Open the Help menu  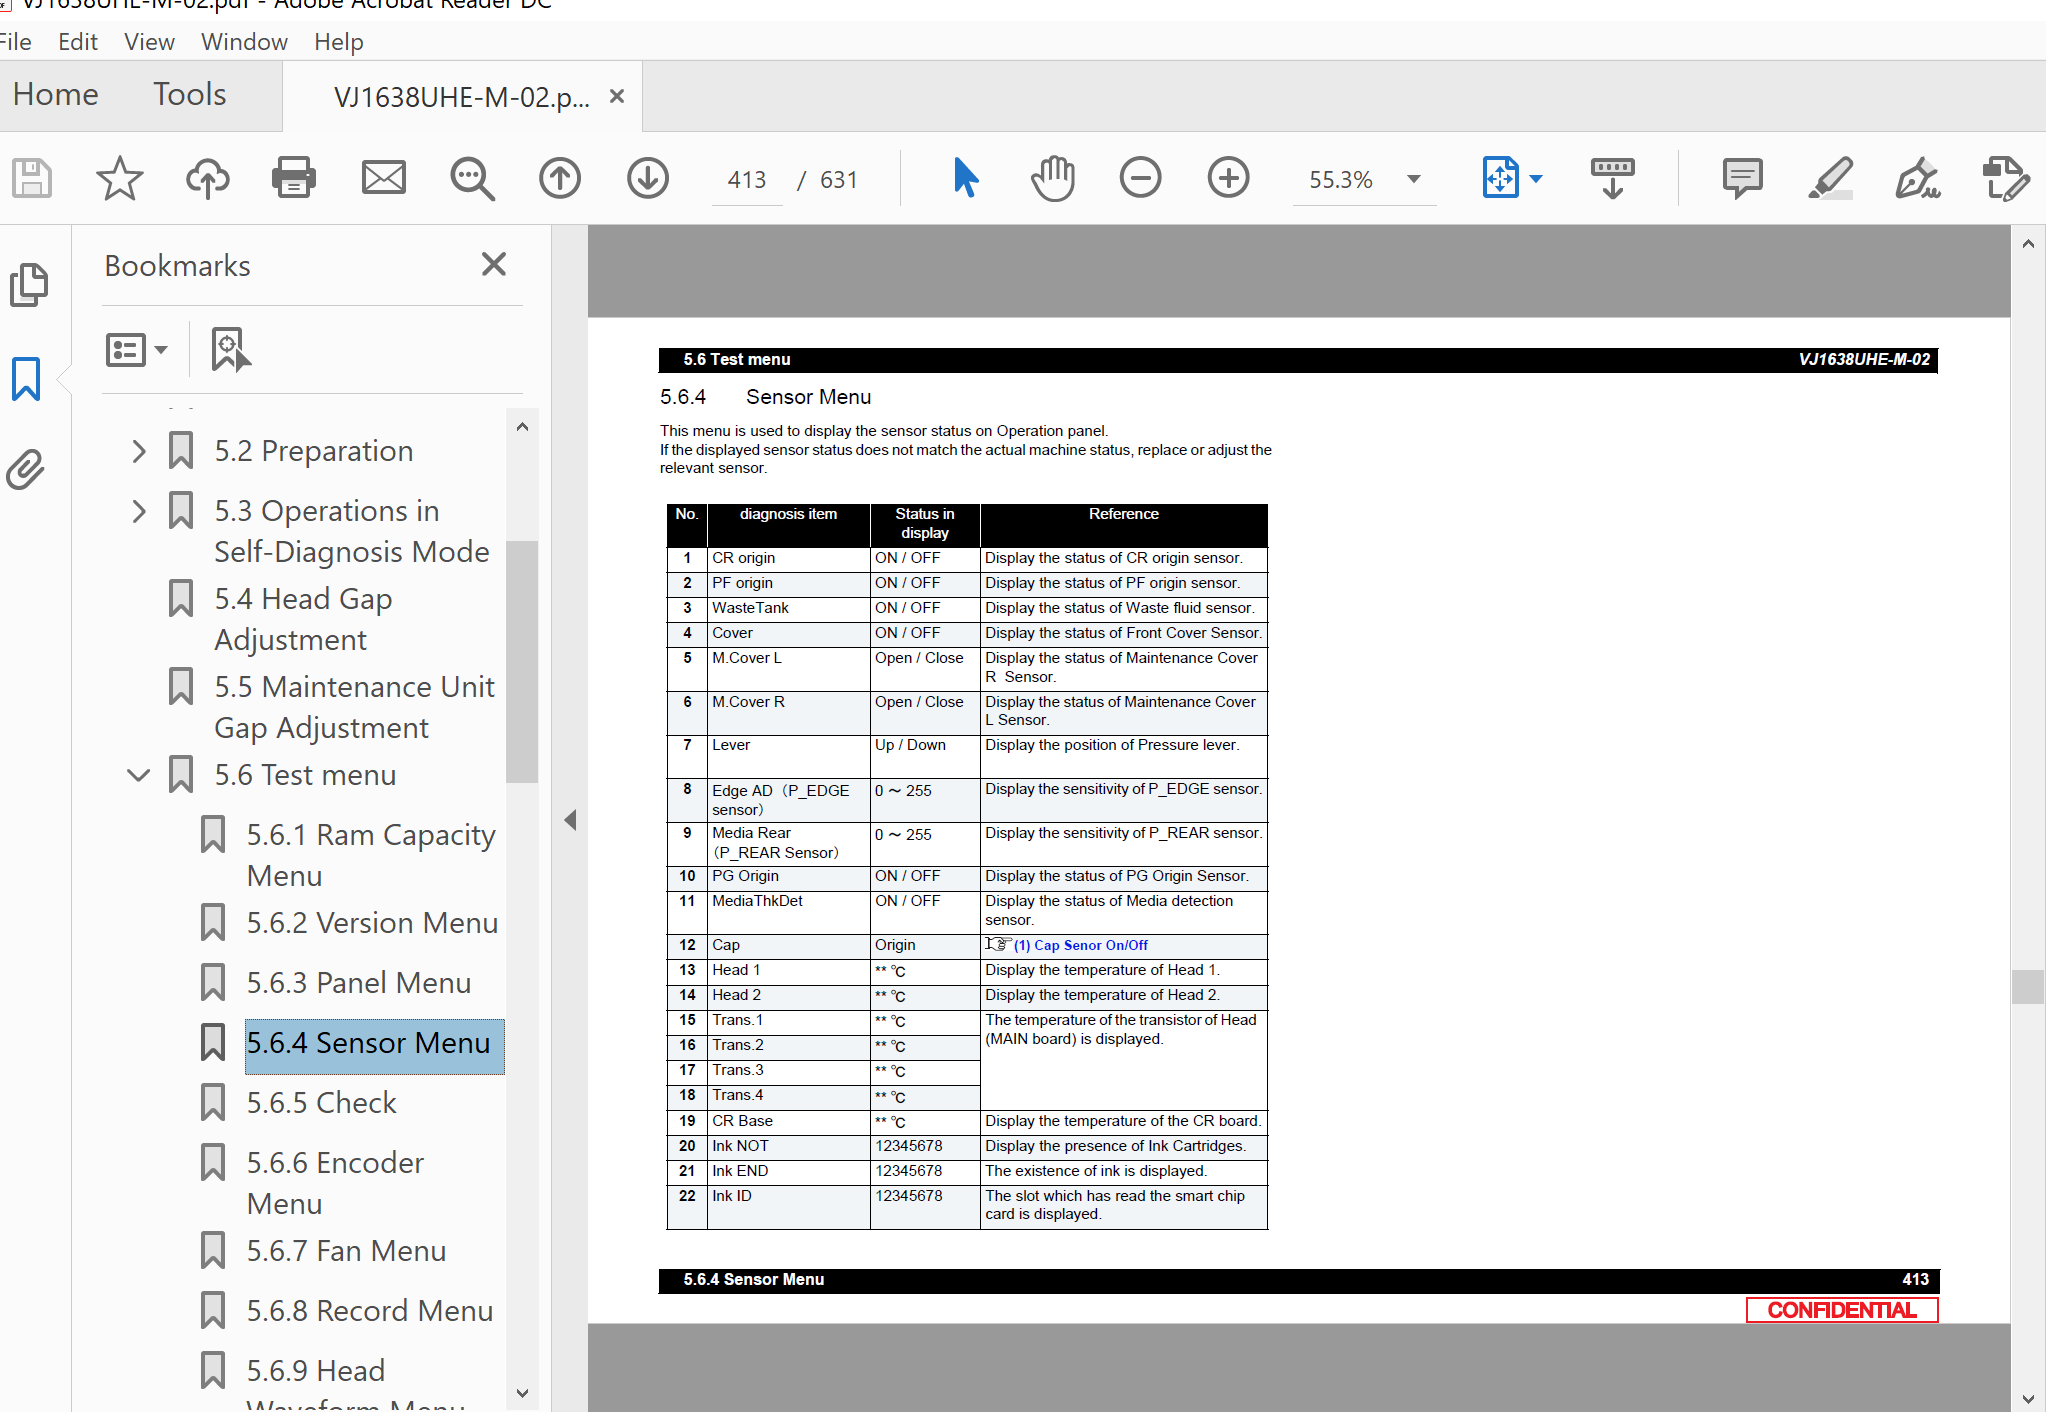tap(338, 42)
